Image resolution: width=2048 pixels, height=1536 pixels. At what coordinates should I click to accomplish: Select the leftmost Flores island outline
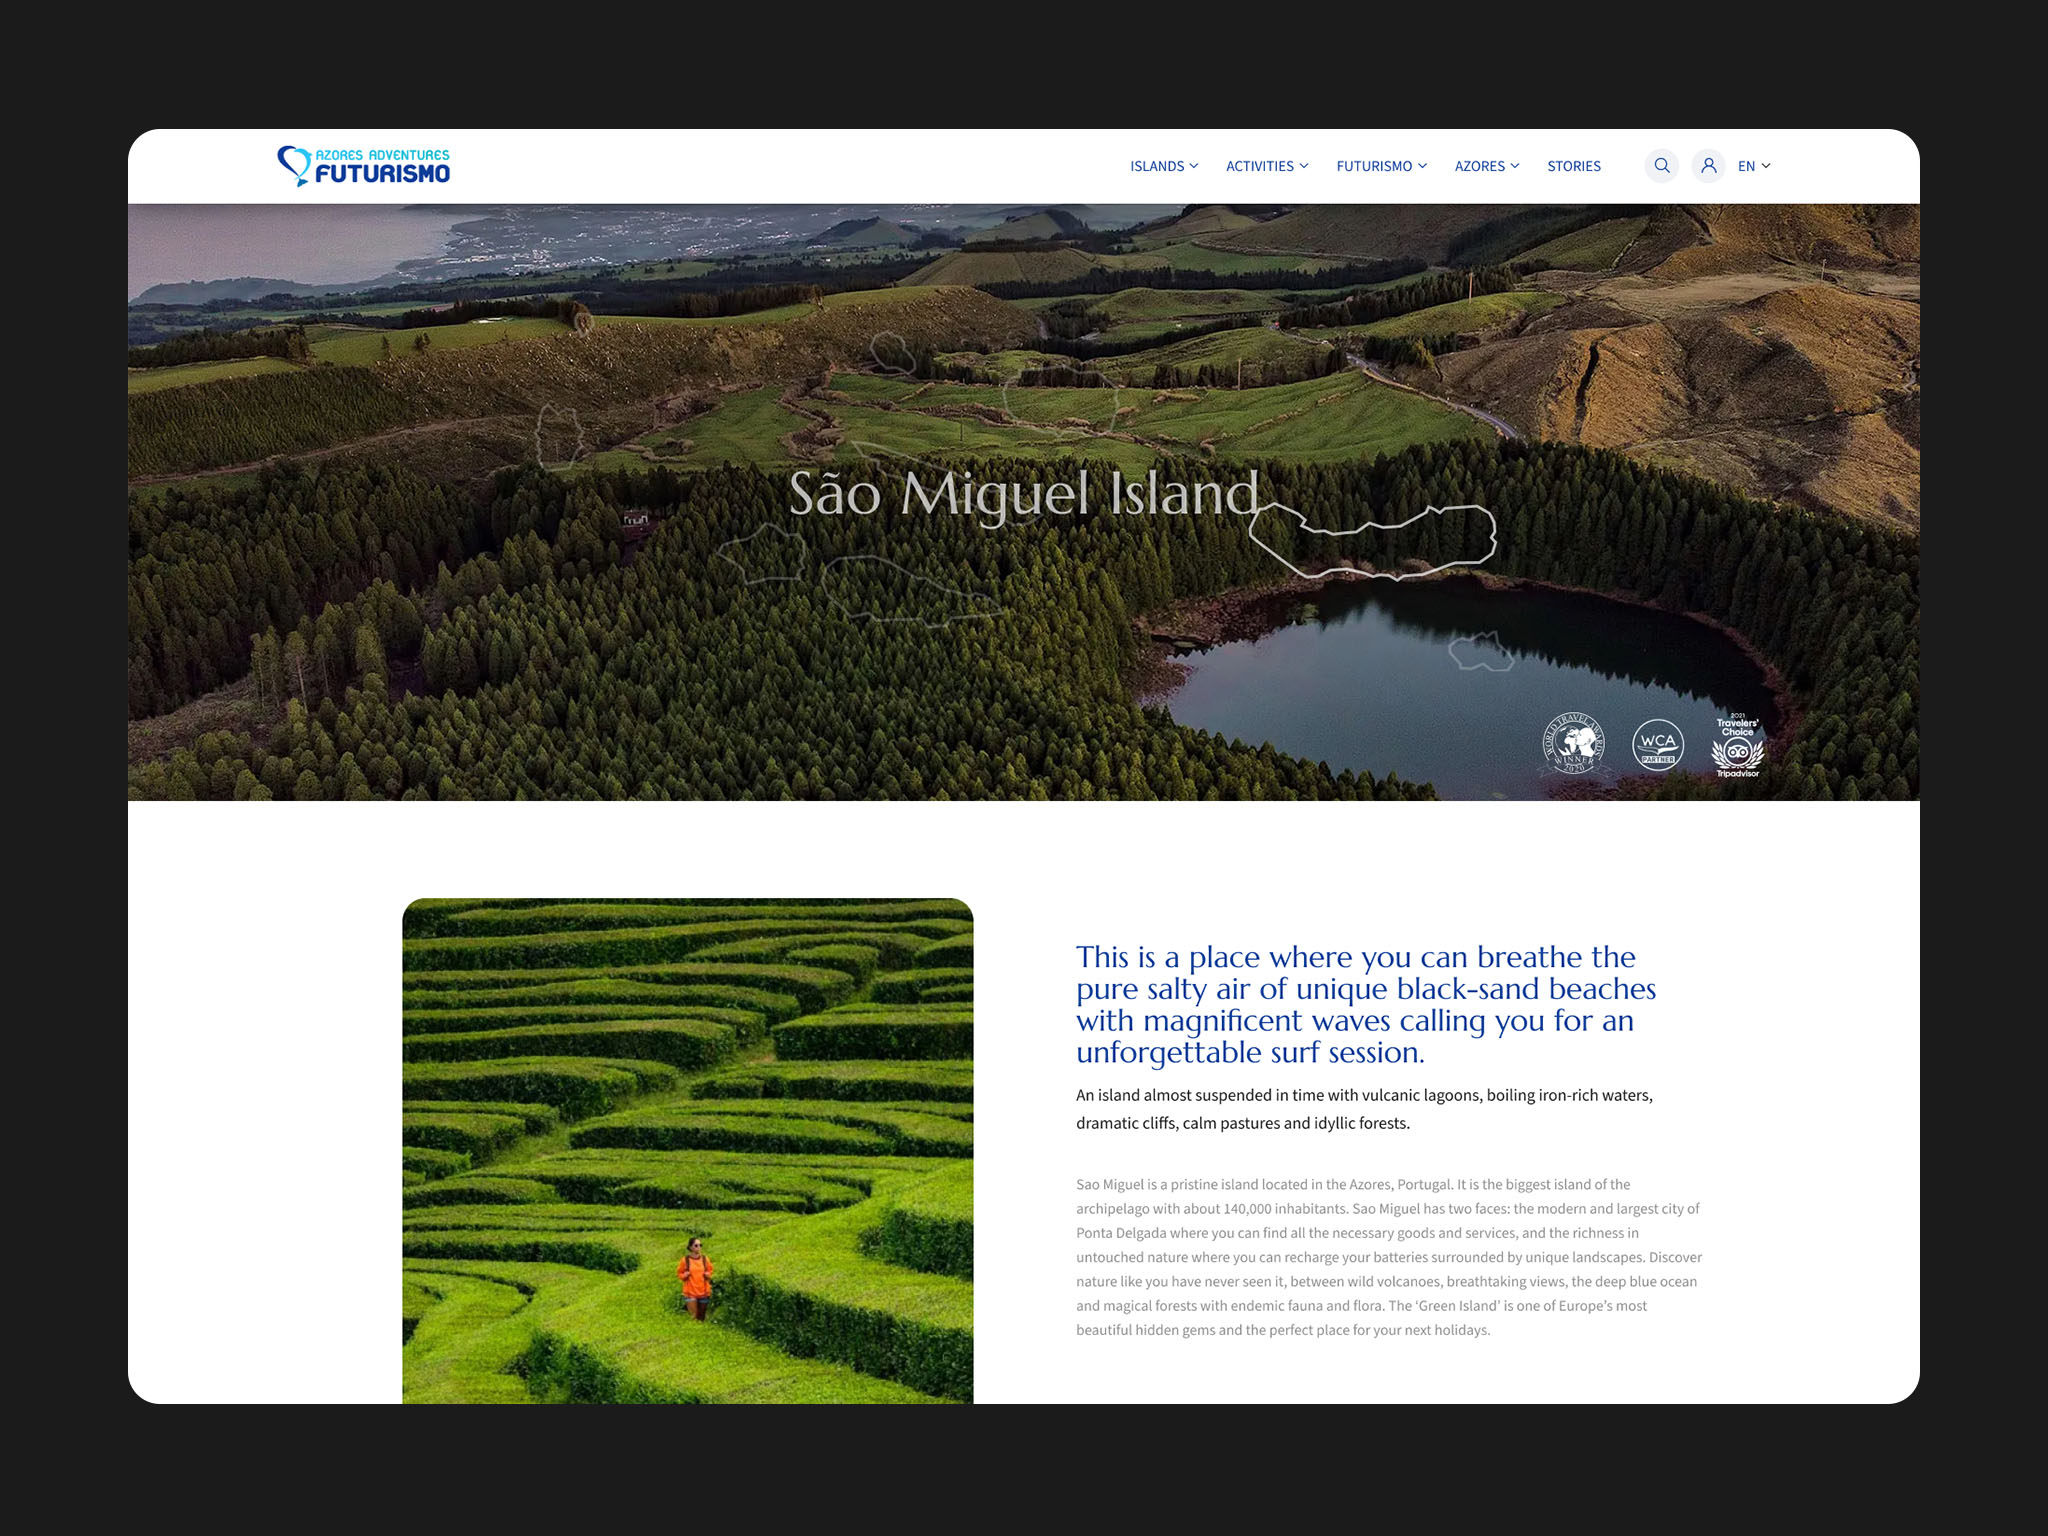click(559, 436)
